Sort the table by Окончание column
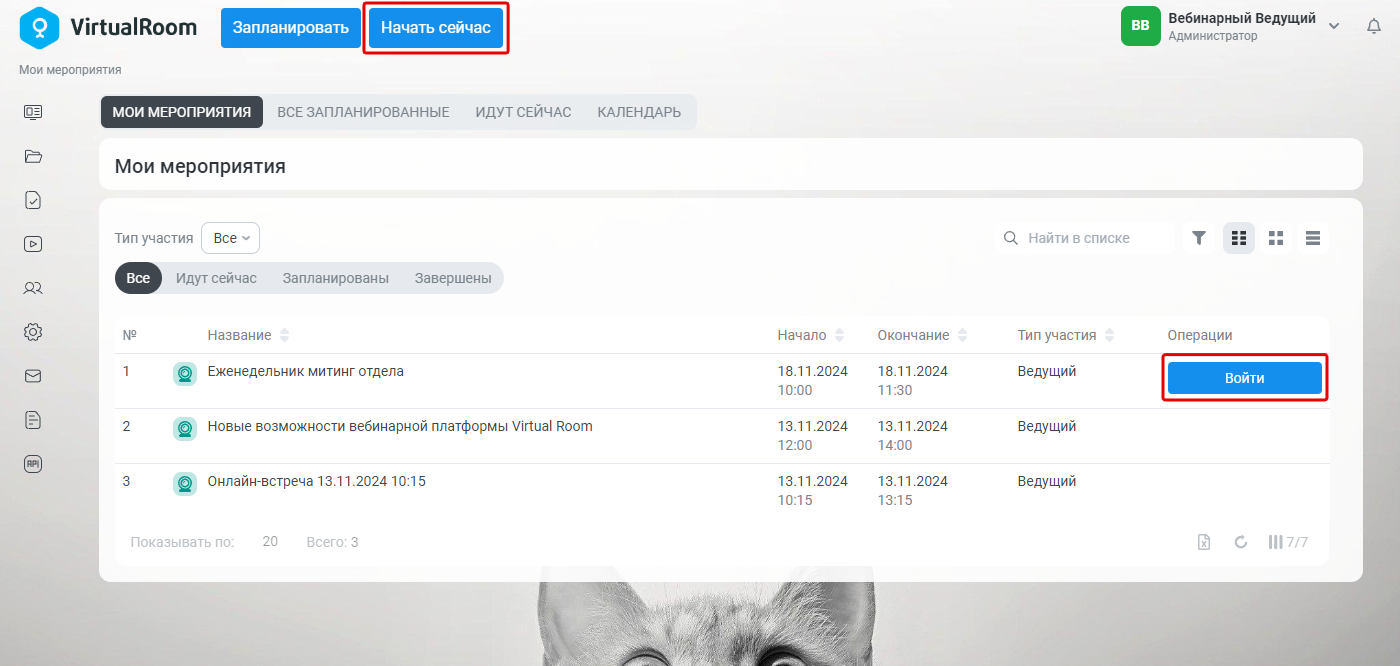The image size is (1400, 666). pos(922,335)
